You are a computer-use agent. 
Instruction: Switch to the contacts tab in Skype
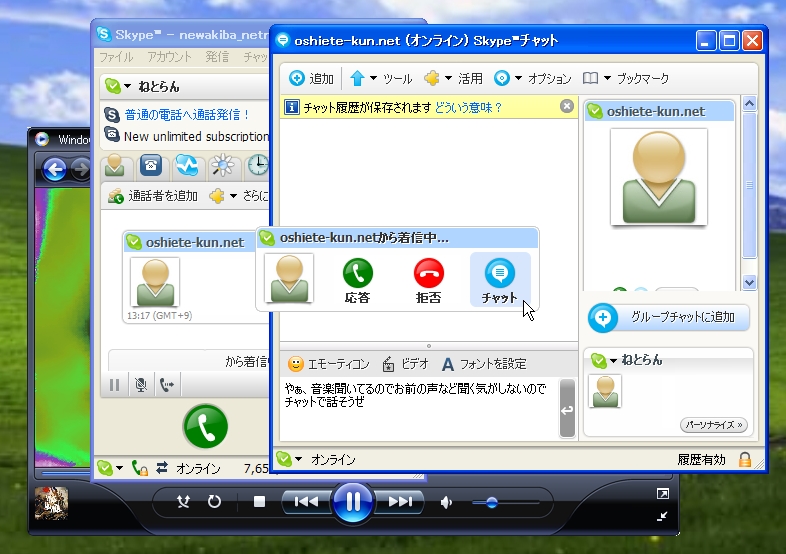(x=115, y=166)
